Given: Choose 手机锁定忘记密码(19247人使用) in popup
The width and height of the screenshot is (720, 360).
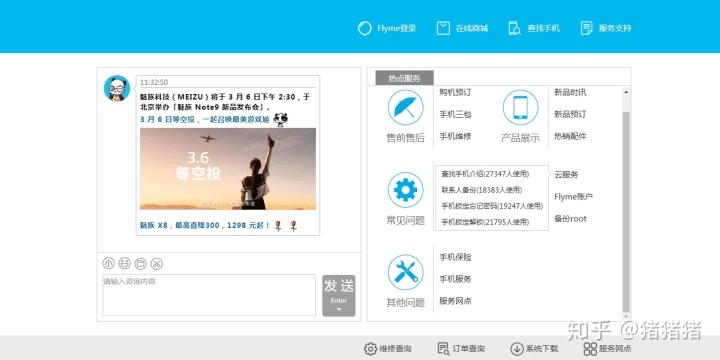Looking at the screenshot, I should tap(492, 206).
